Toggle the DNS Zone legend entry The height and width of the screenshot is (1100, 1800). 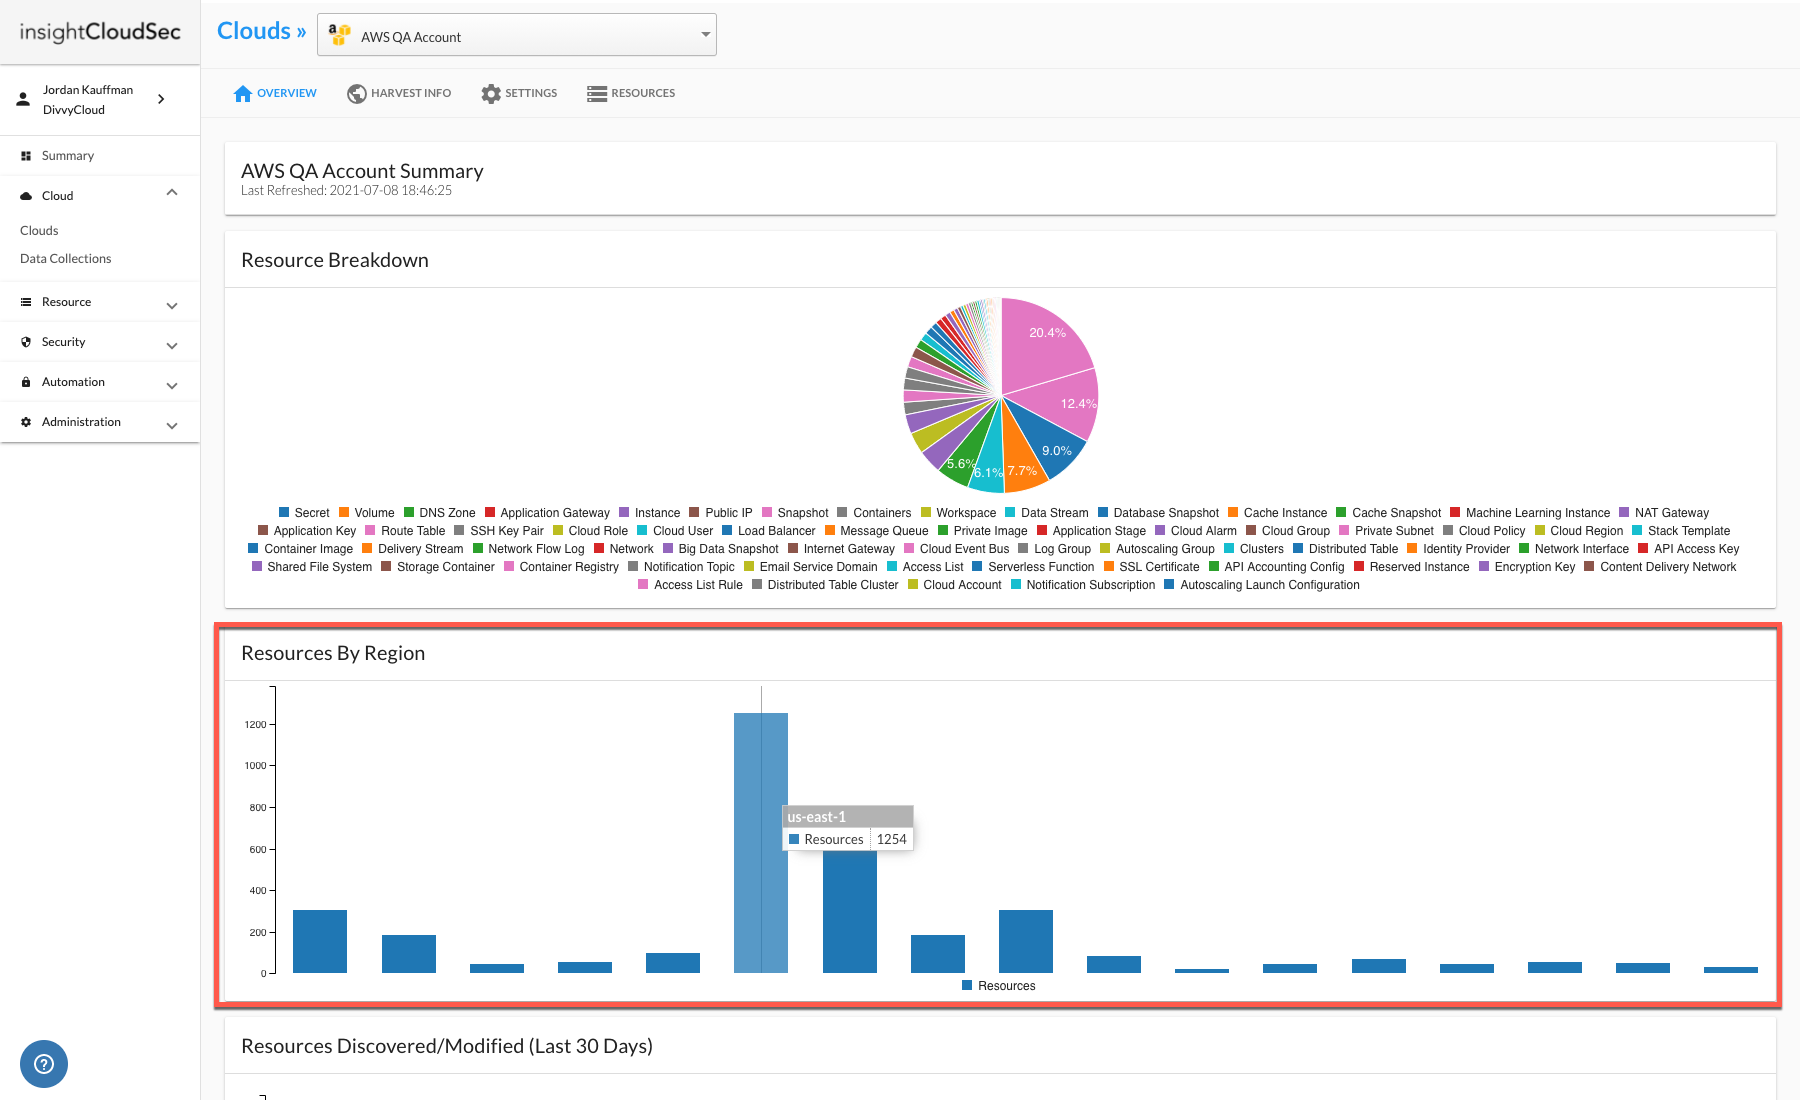tap(440, 513)
